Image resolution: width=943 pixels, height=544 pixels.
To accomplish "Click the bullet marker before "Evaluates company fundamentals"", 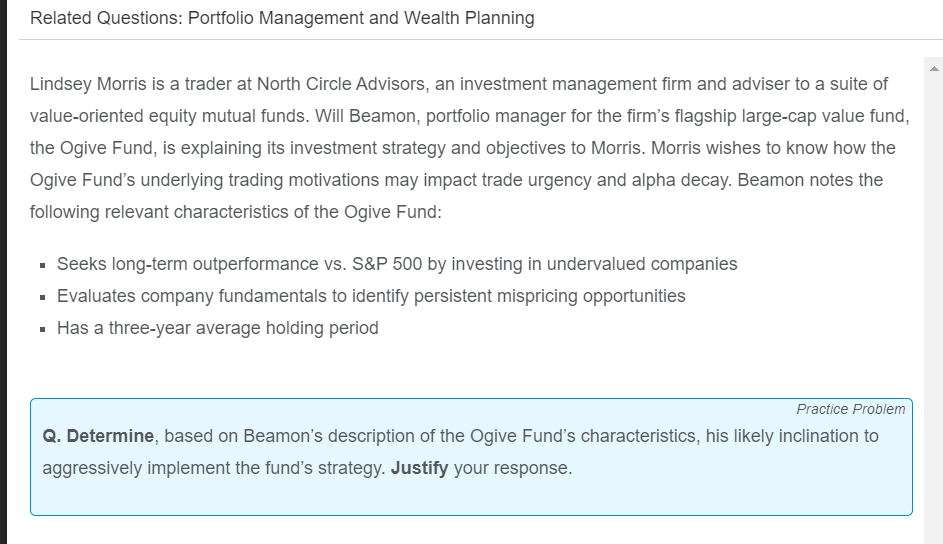I will [x=43, y=297].
